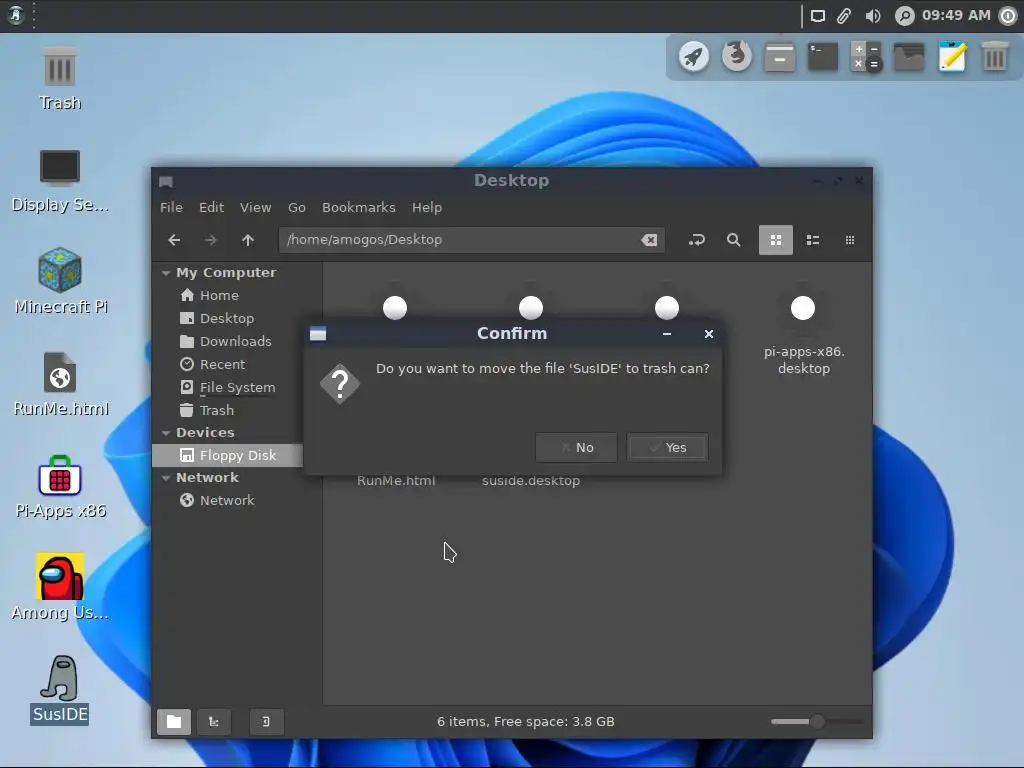
Task: Open the notes editor from dock
Action: (x=952, y=57)
